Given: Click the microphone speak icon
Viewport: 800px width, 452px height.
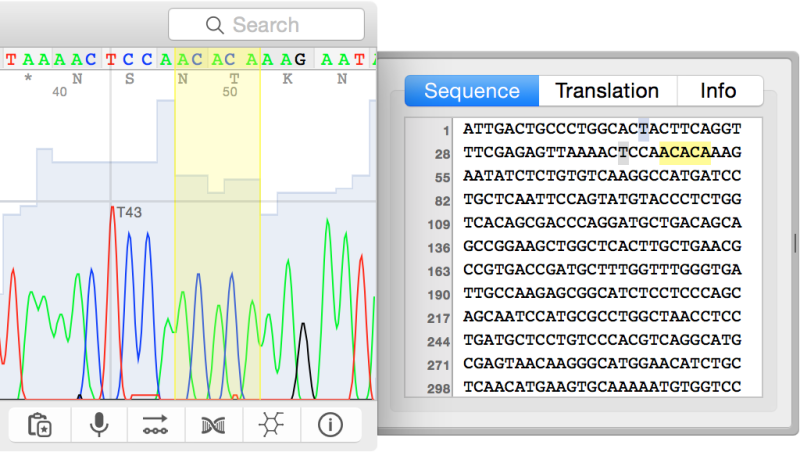Looking at the screenshot, I should (x=99, y=424).
